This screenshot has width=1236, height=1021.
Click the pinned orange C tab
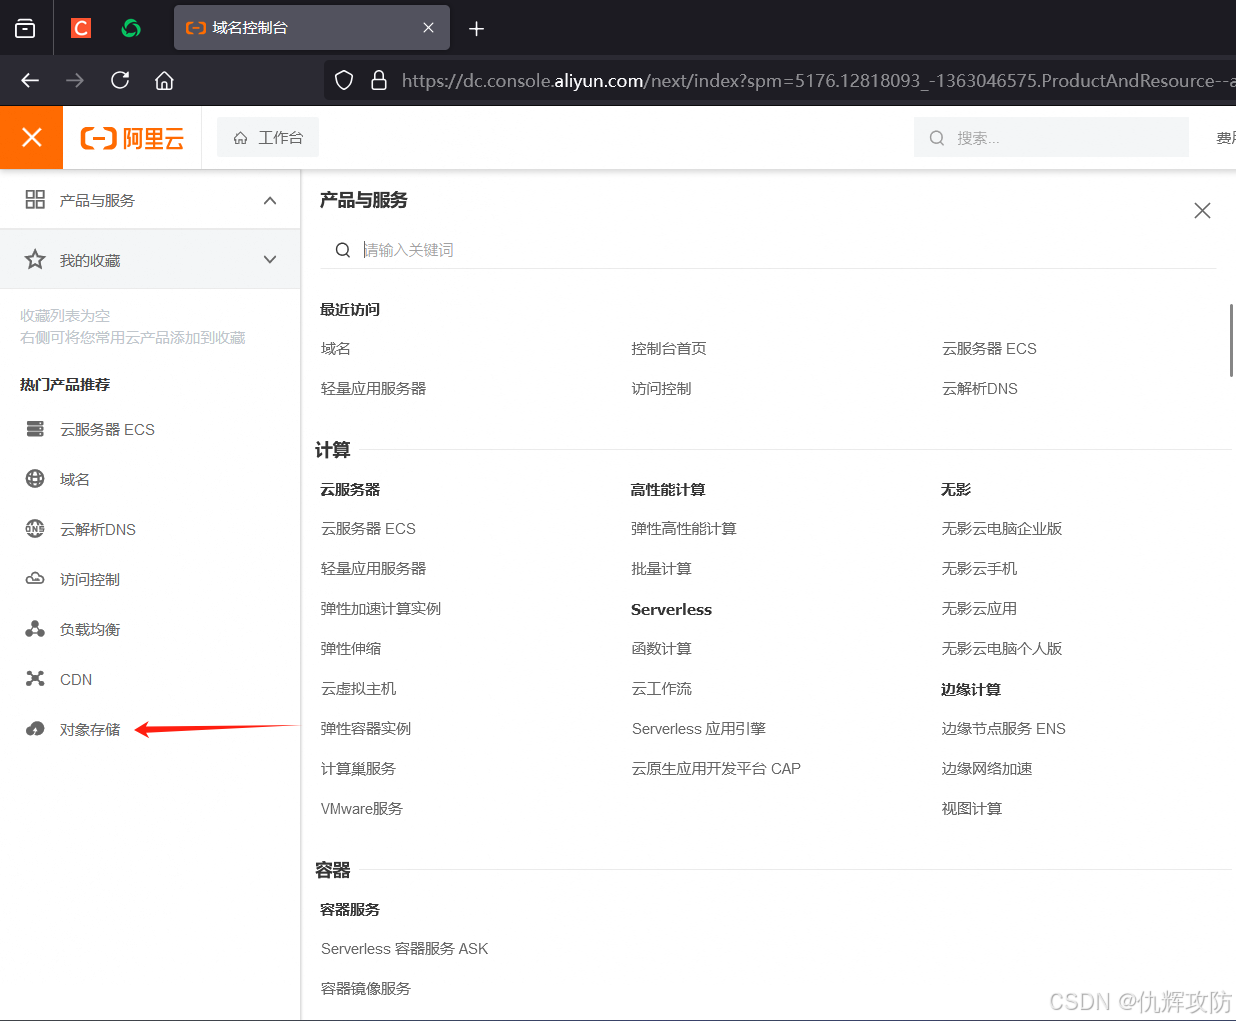pyautogui.click(x=81, y=28)
